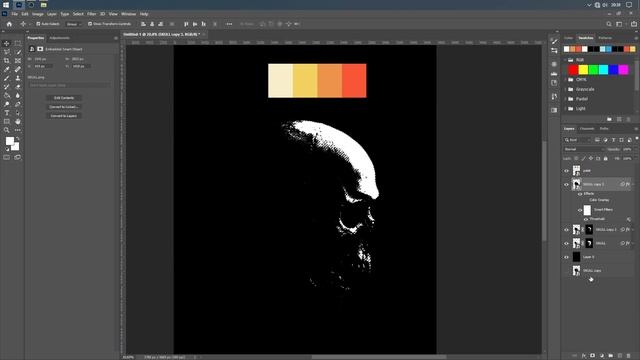The height and width of the screenshot is (360, 640).
Task: Toggle Threshold smart filter visibility
Action: pos(586,219)
